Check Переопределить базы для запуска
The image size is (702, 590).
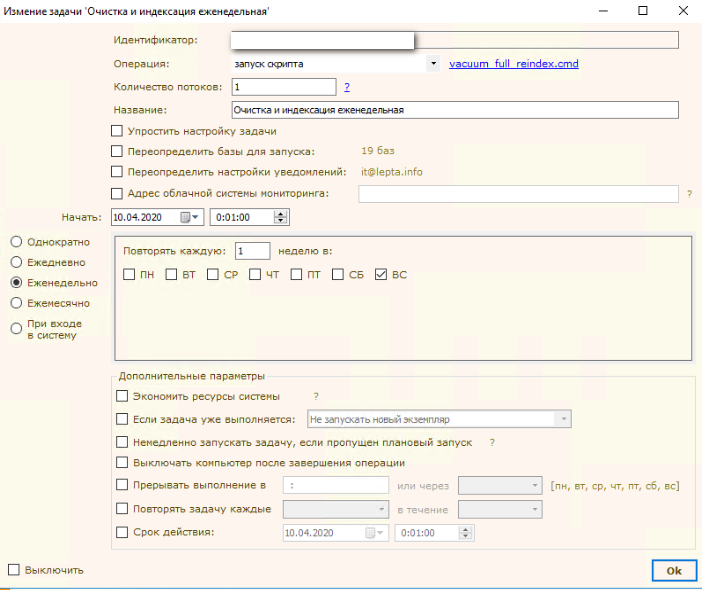(x=117, y=151)
